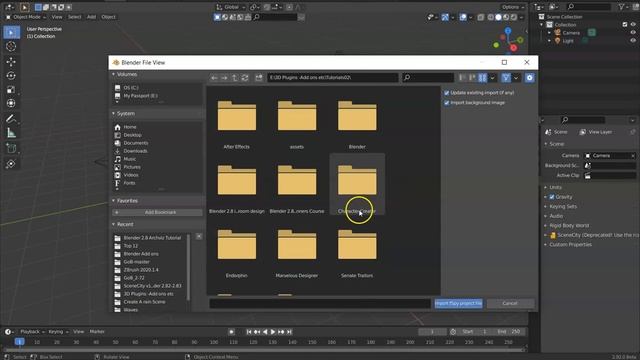Click Add Bookmark button

click(157, 212)
